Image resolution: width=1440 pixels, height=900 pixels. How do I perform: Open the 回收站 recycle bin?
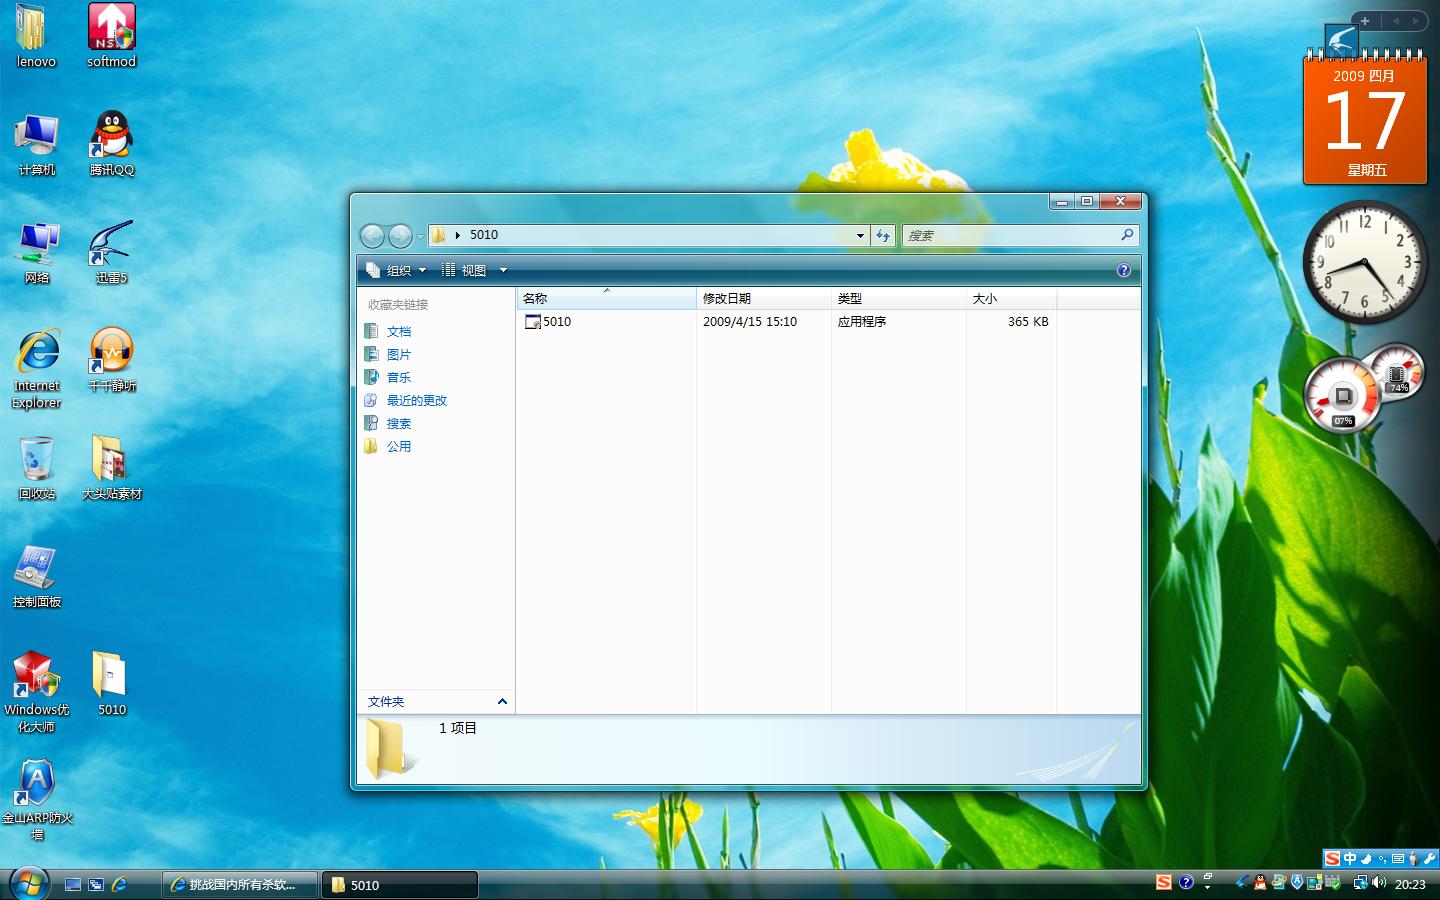(37, 468)
